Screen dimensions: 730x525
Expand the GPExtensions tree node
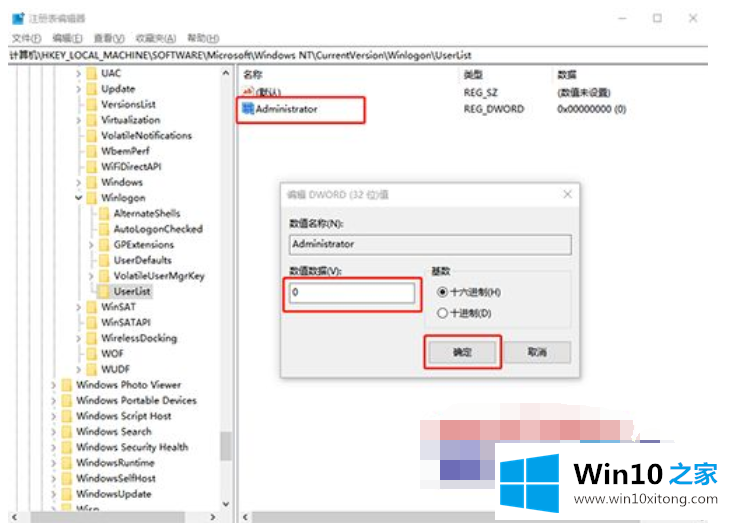pos(91,244)
